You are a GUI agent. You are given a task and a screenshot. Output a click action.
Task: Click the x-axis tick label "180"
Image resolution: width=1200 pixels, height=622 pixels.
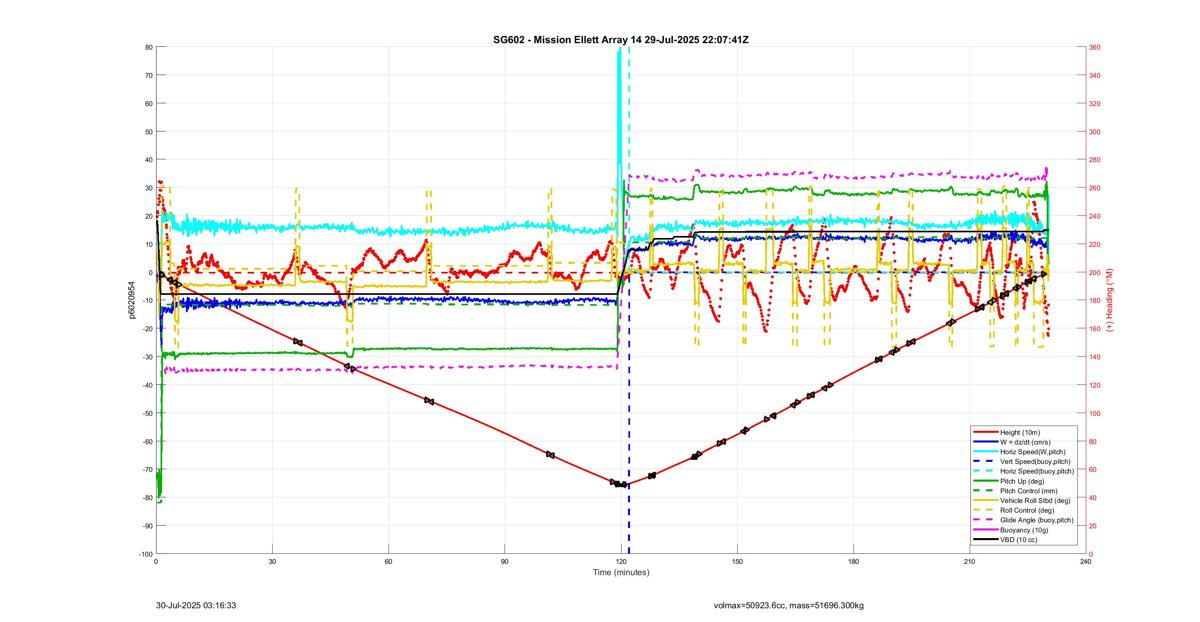853,562
